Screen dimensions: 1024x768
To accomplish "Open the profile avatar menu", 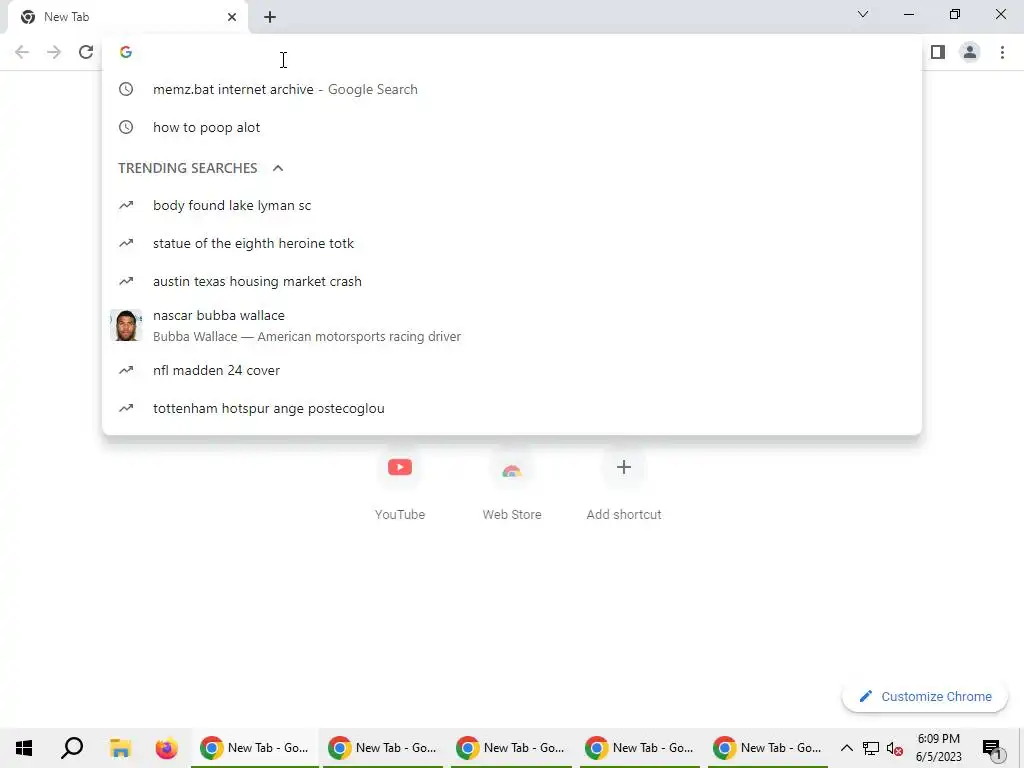I will (970, 52).
